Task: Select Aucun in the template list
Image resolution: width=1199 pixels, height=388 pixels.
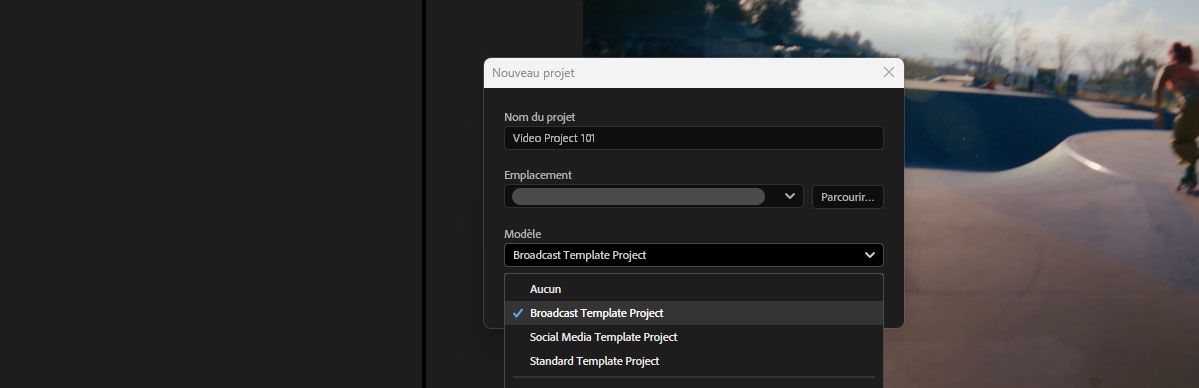Action: point(694,289)
